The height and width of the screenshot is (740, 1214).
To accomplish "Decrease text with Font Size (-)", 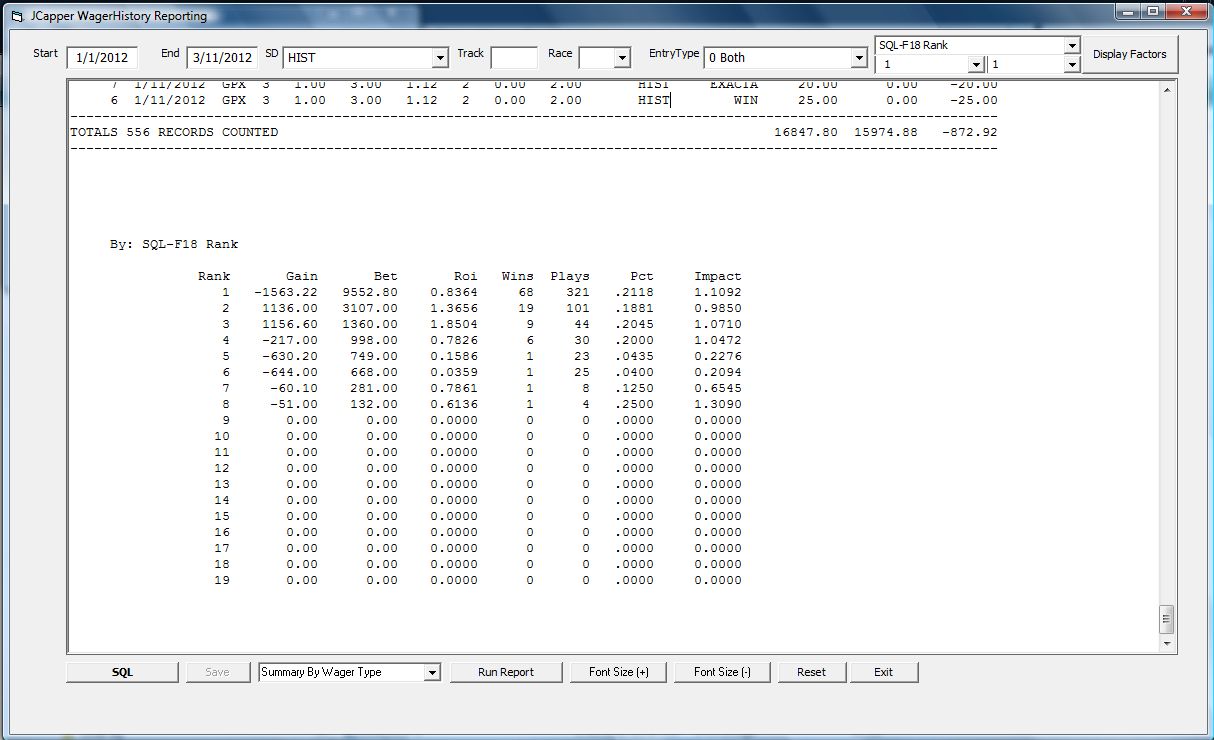I will [x=722, y=672].
